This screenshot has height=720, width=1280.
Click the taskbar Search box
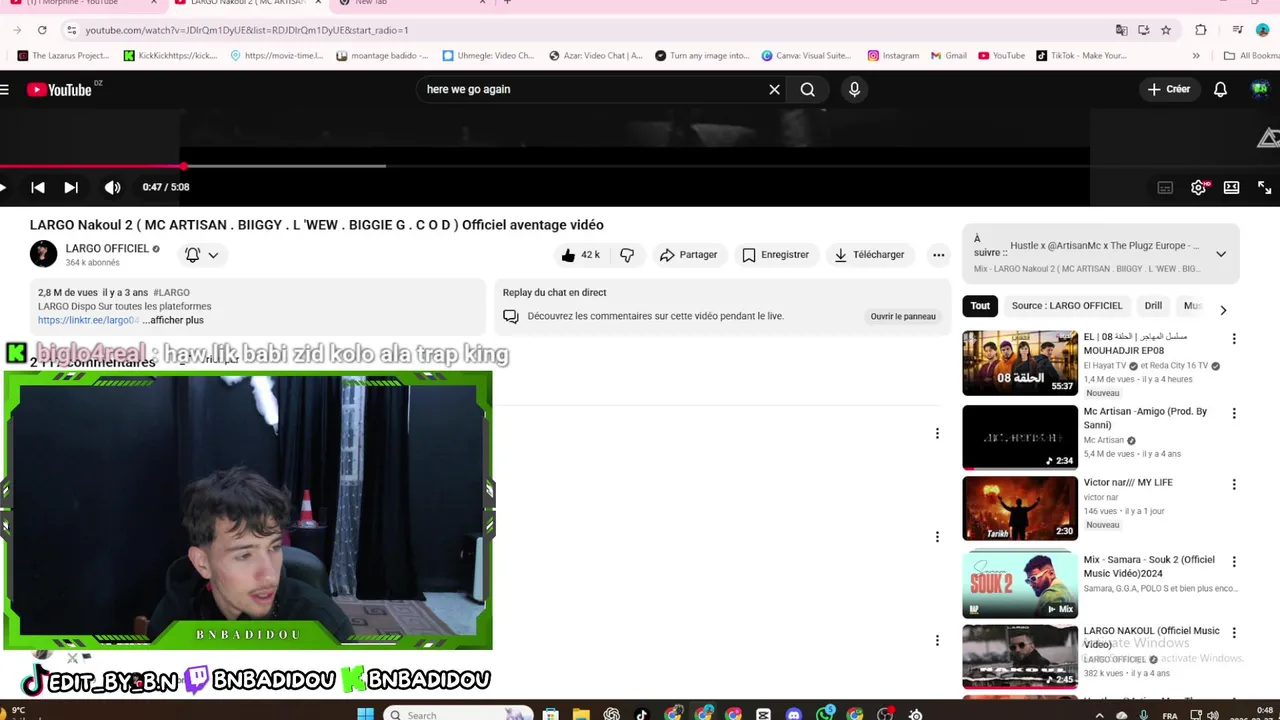[457, 714]
